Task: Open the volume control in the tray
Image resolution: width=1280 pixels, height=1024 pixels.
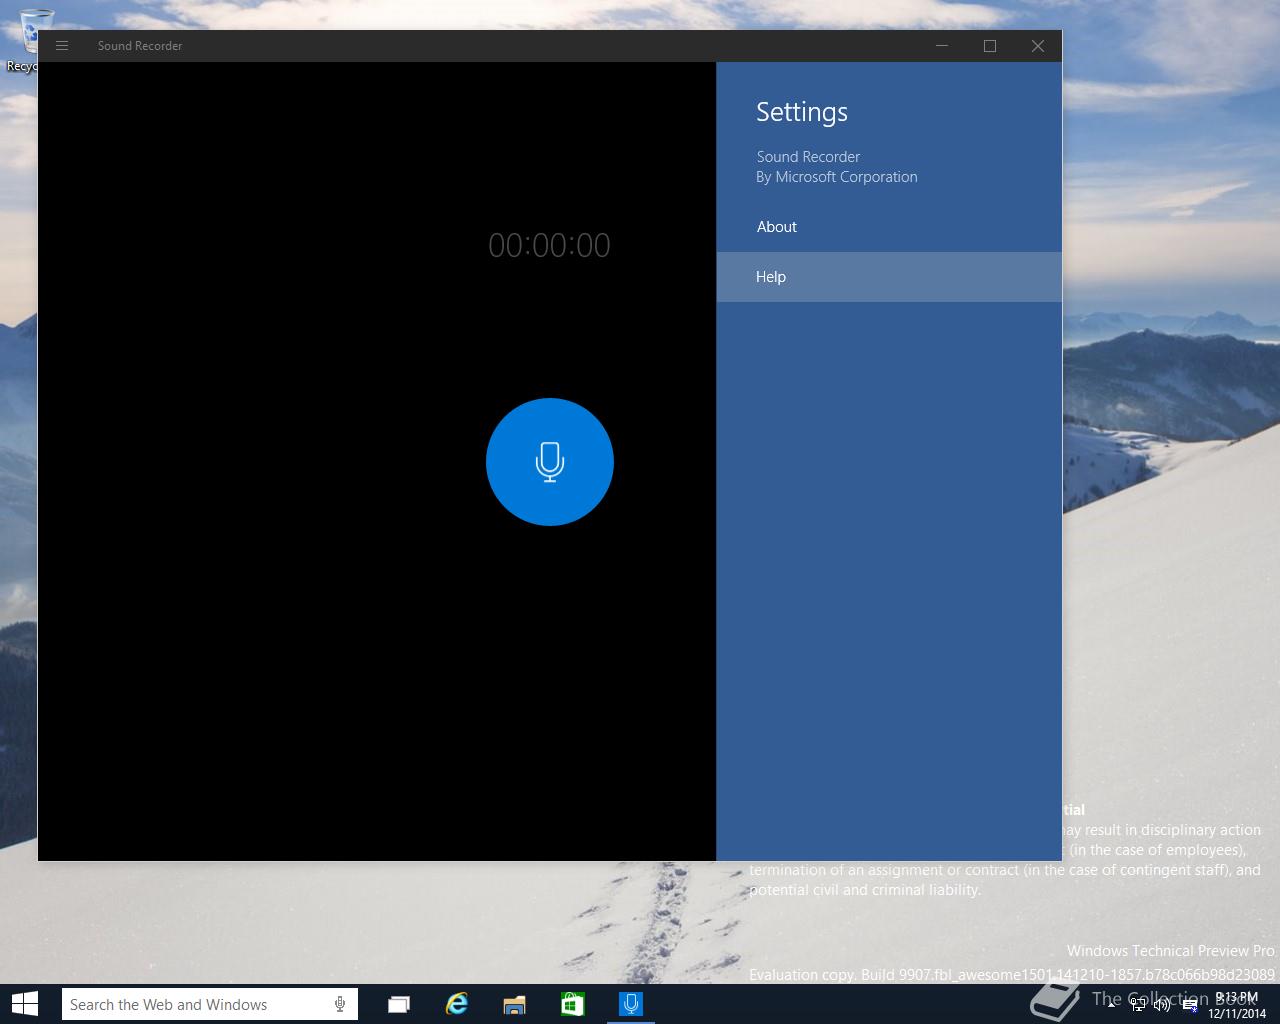Action: (x=1162, y=1006)
